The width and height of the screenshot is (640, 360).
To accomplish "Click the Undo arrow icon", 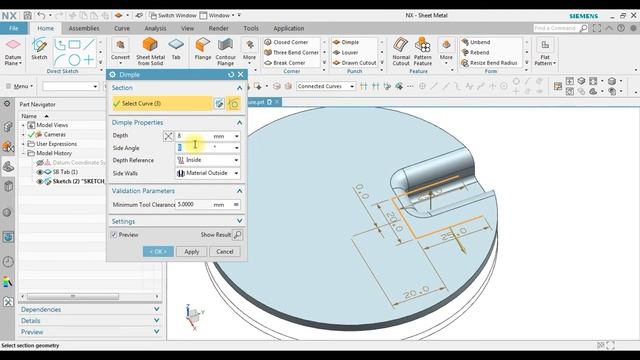I will tap(41, 16).
